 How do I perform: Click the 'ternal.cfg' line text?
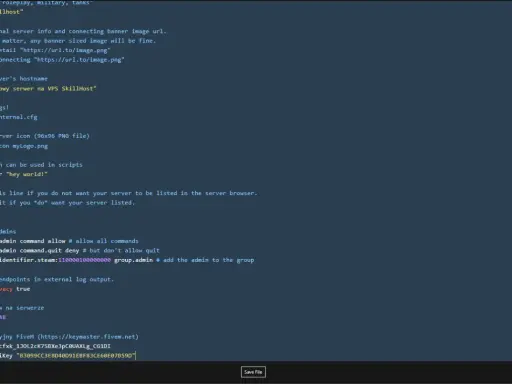[x=19, y=117]
